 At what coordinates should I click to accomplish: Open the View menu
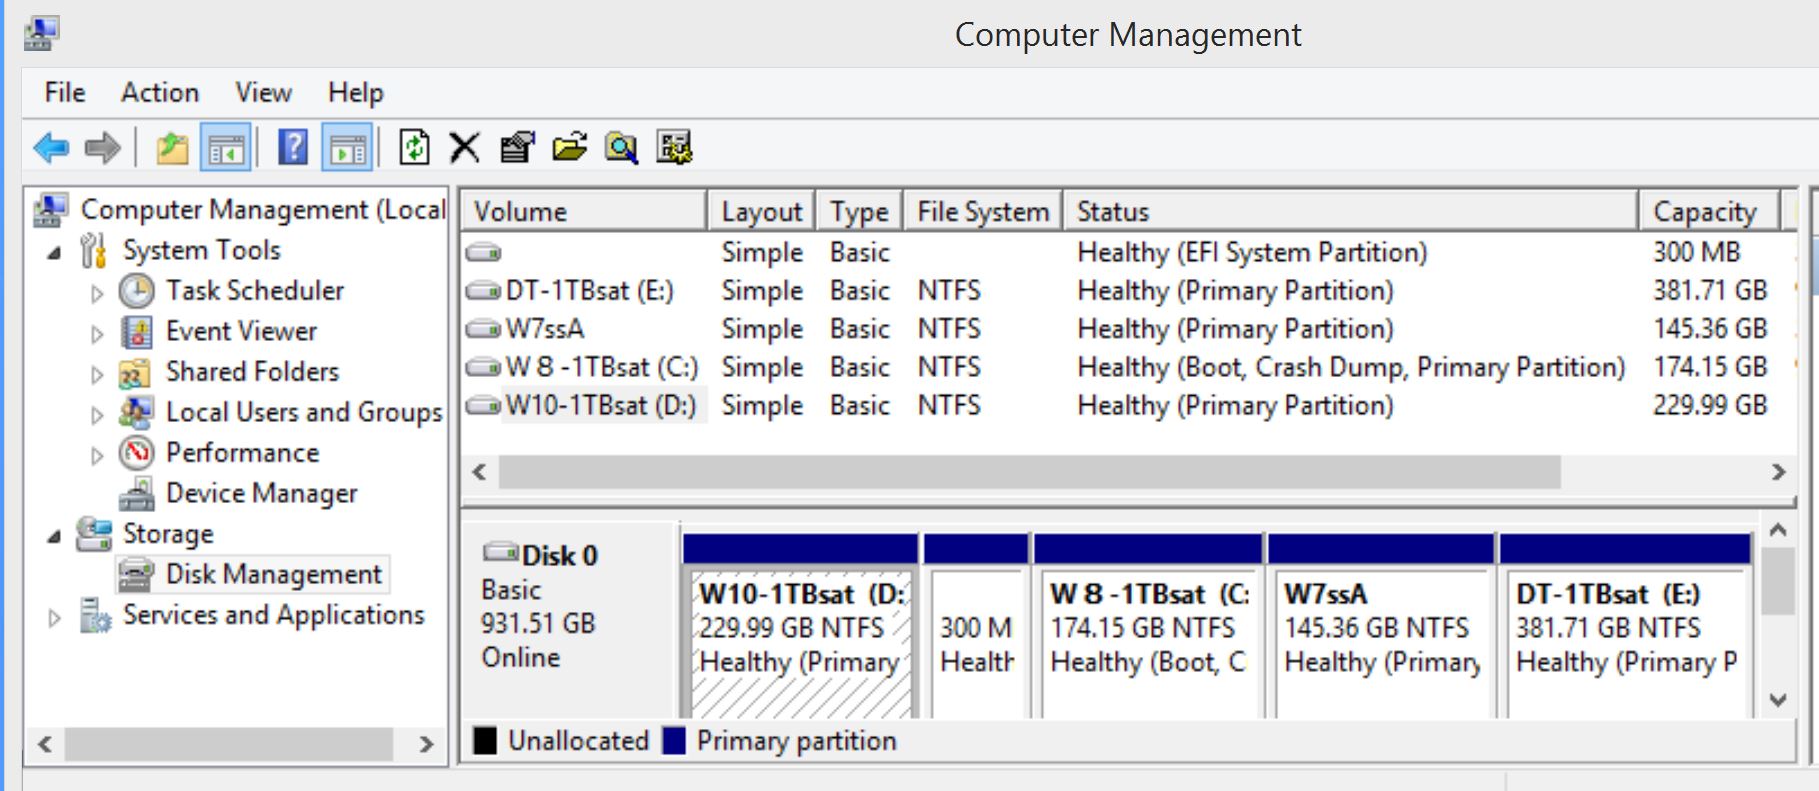coord(264,93)
